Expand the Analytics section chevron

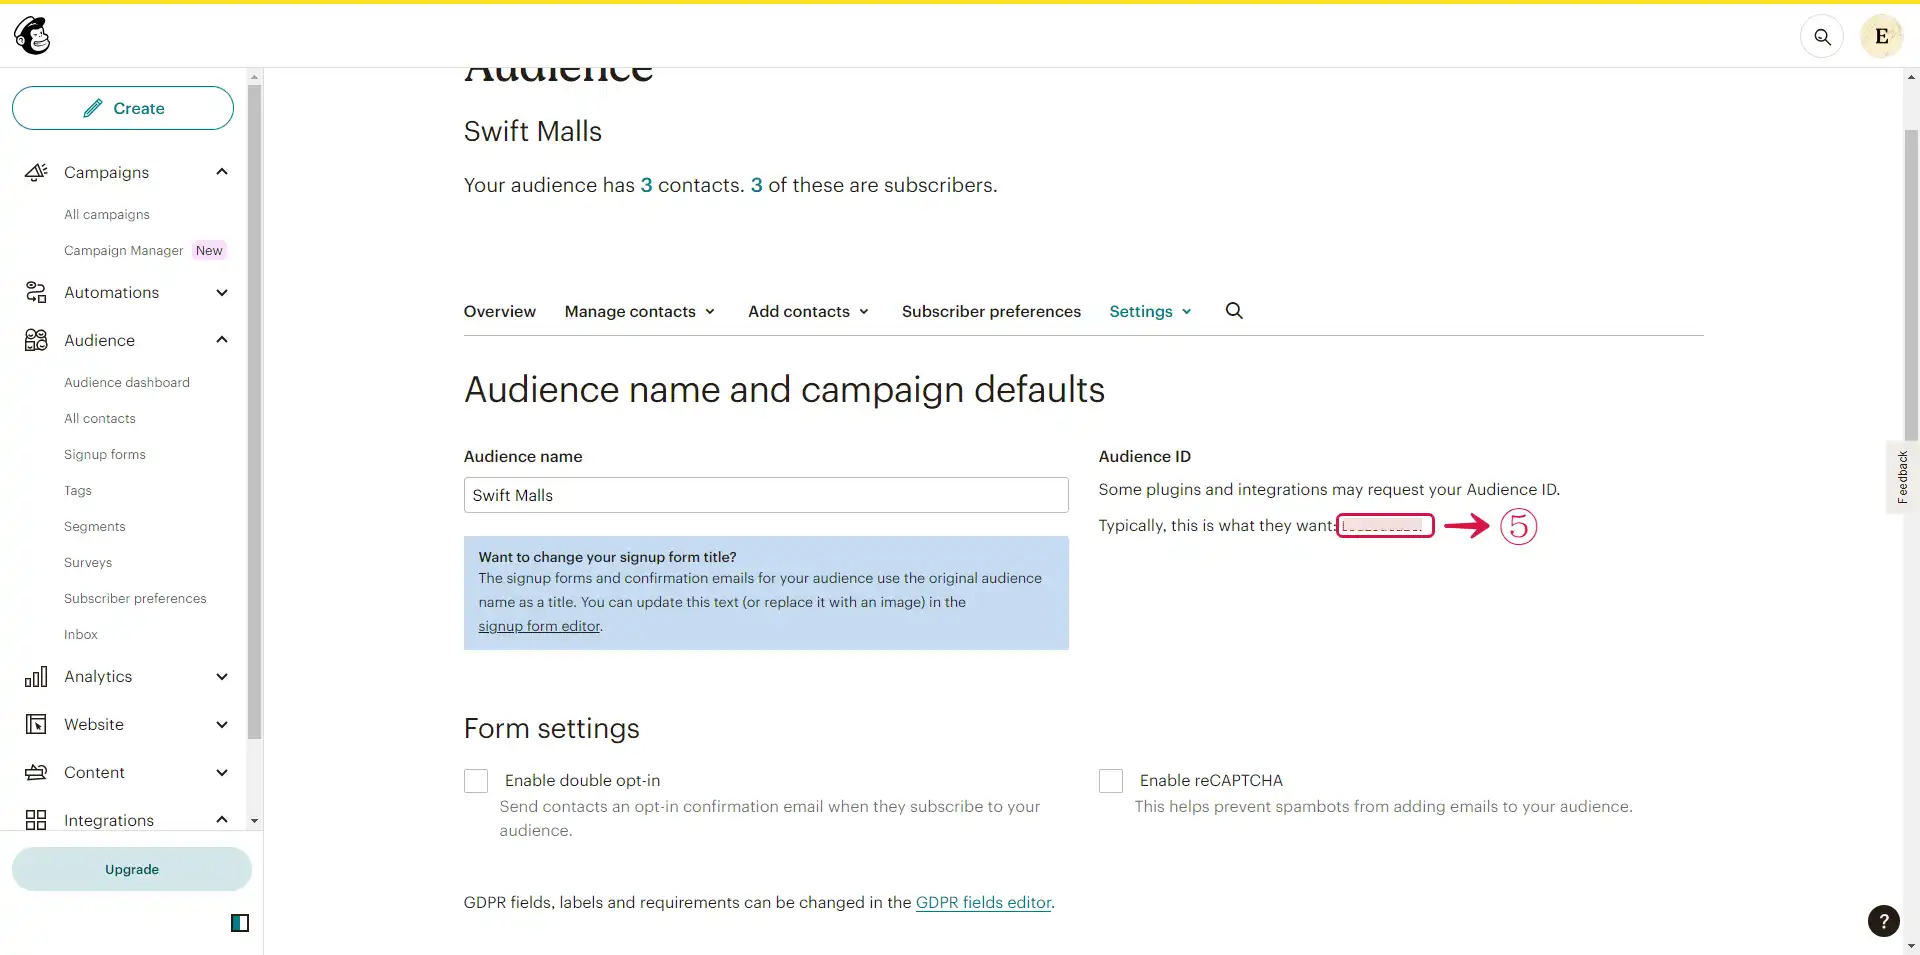(222, 677)
